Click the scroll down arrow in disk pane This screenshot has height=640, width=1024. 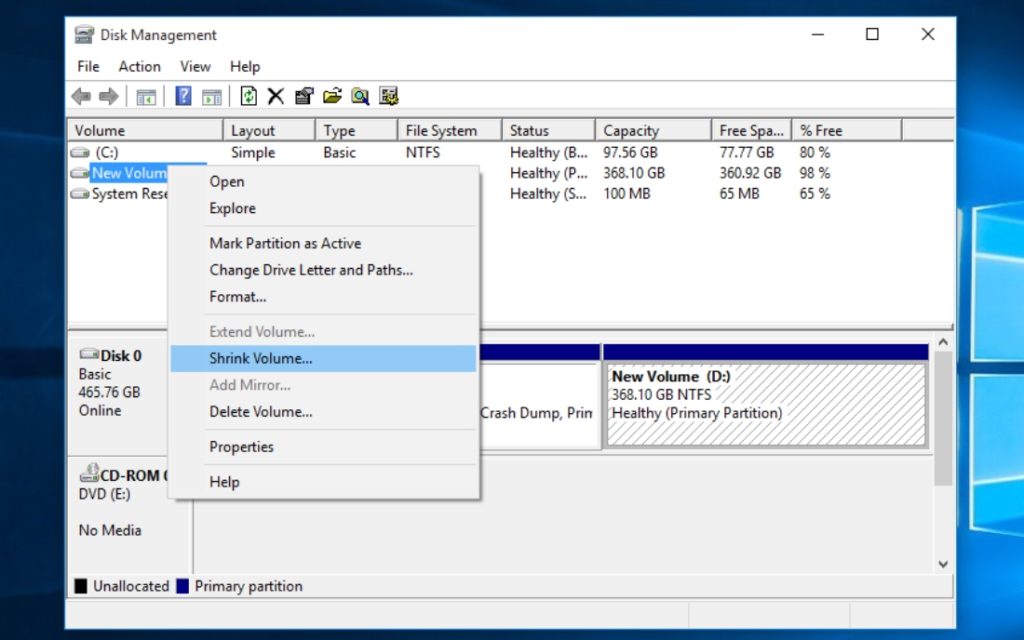tap(943, 564)
